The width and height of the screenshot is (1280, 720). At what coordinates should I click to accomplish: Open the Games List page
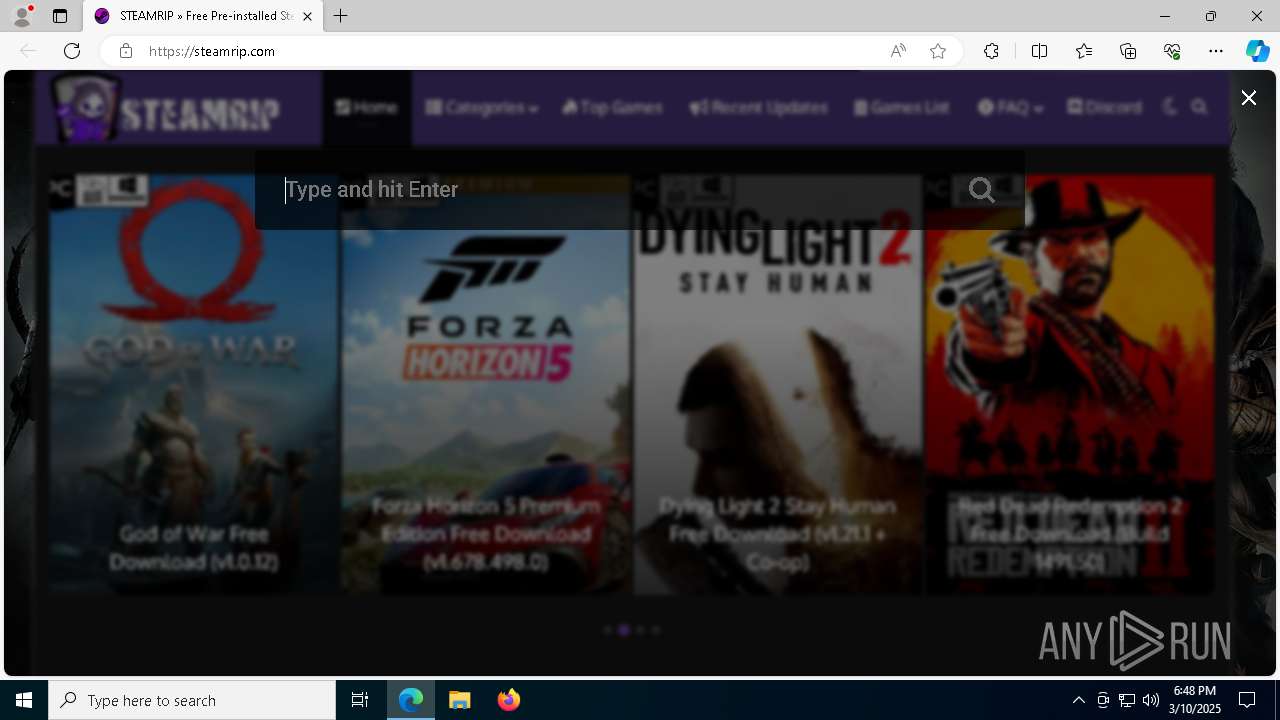coord(902,107)
